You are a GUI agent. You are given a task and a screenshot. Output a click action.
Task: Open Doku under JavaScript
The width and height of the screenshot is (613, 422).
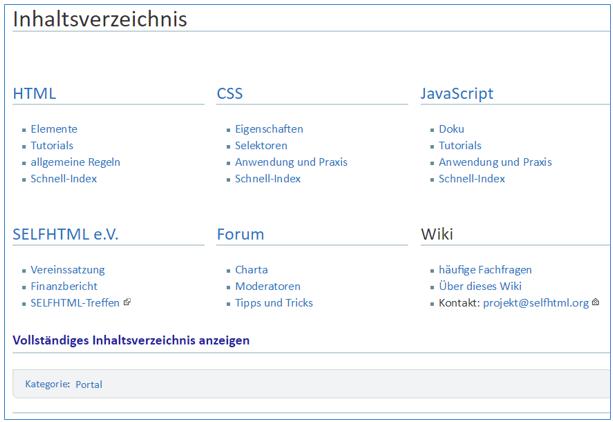coord(452,129)
